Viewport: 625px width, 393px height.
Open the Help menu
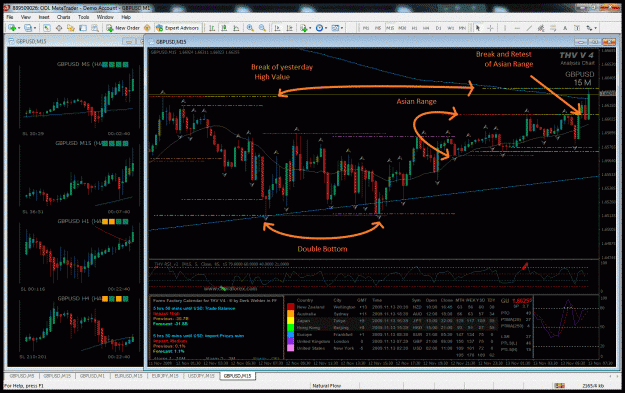[x=126, y=17]
